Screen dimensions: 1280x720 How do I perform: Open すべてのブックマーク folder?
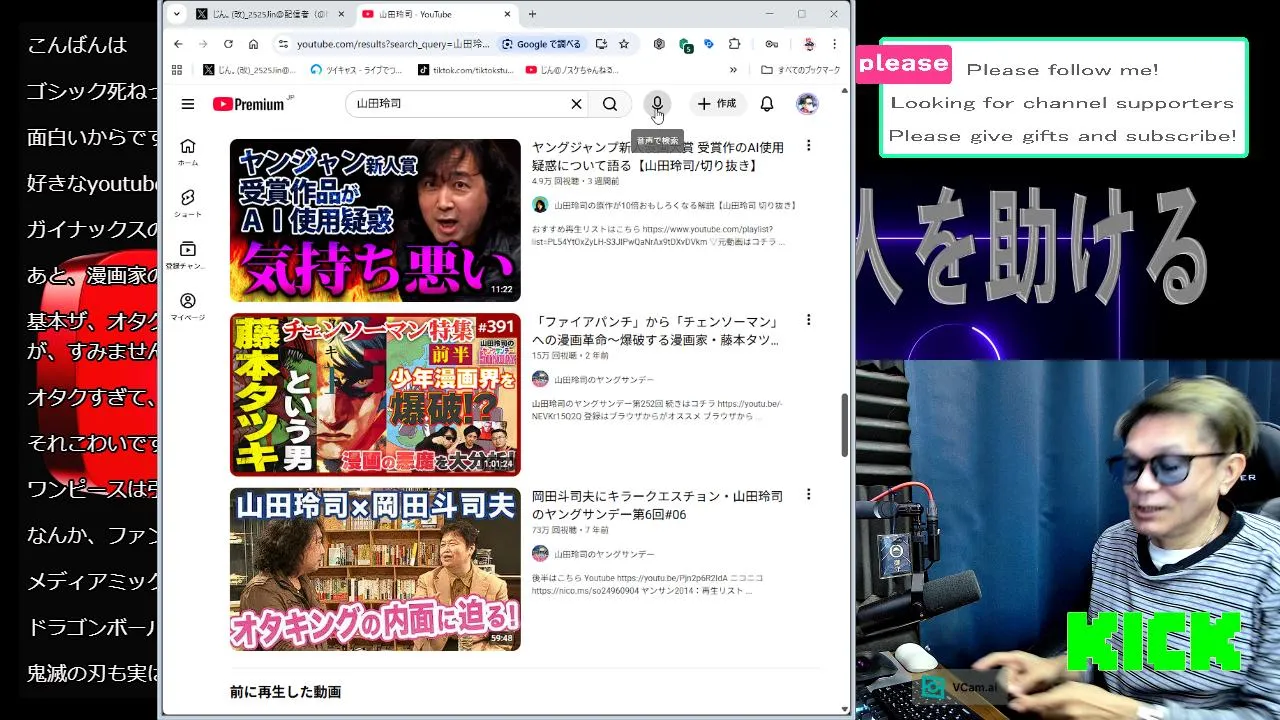click(x=800, y=70)
